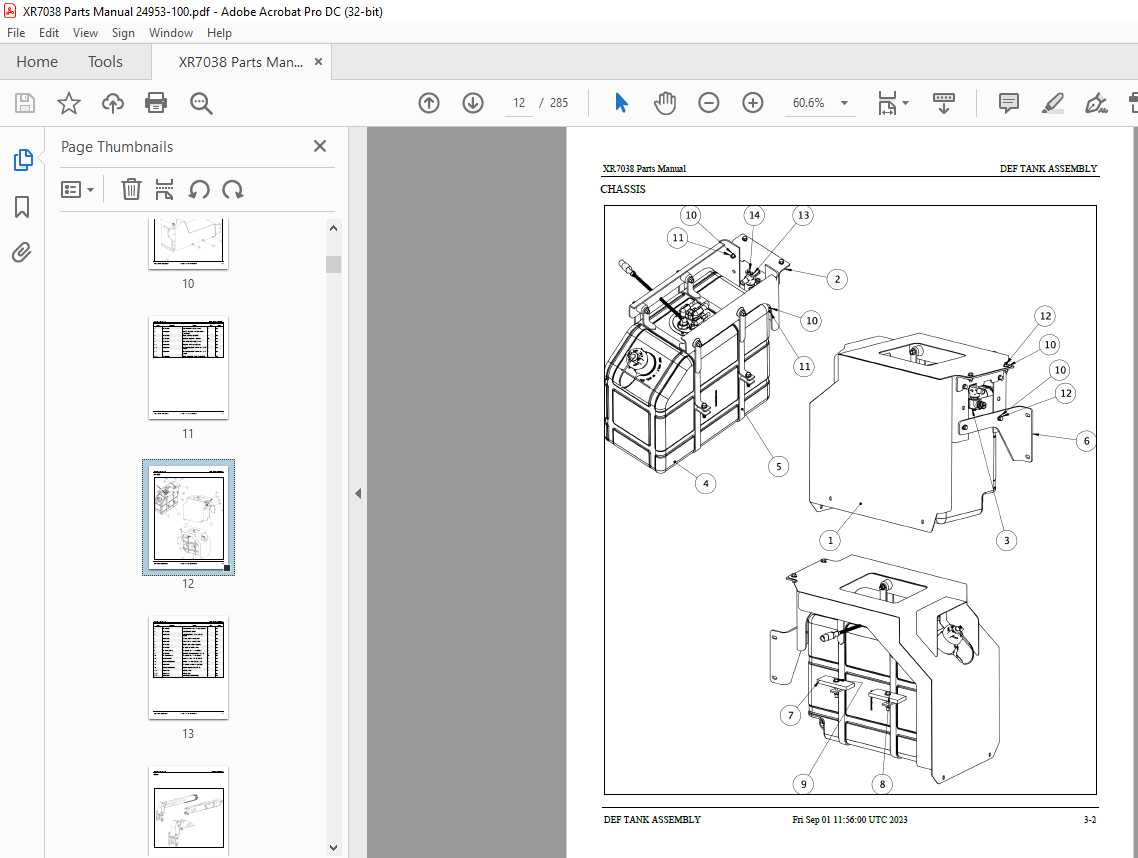
Task: Go to previous page arrow
Action: (429, 103)
